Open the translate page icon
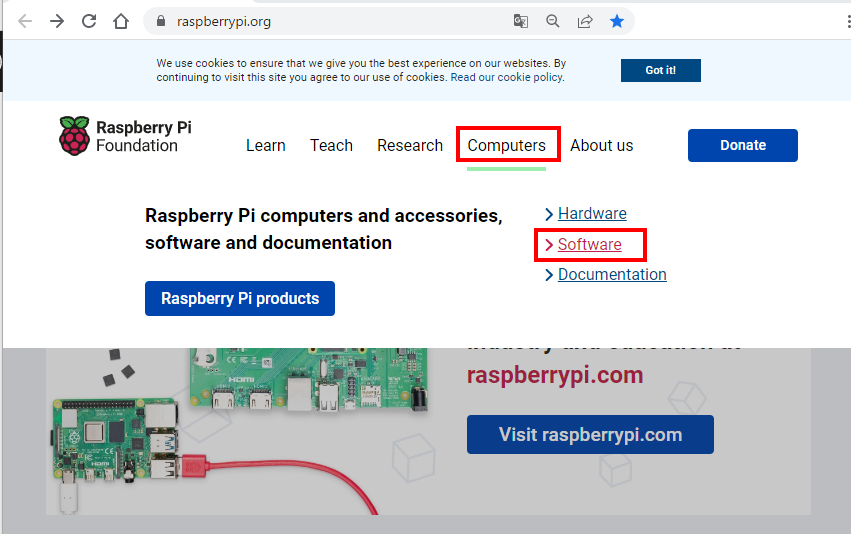 520,21
